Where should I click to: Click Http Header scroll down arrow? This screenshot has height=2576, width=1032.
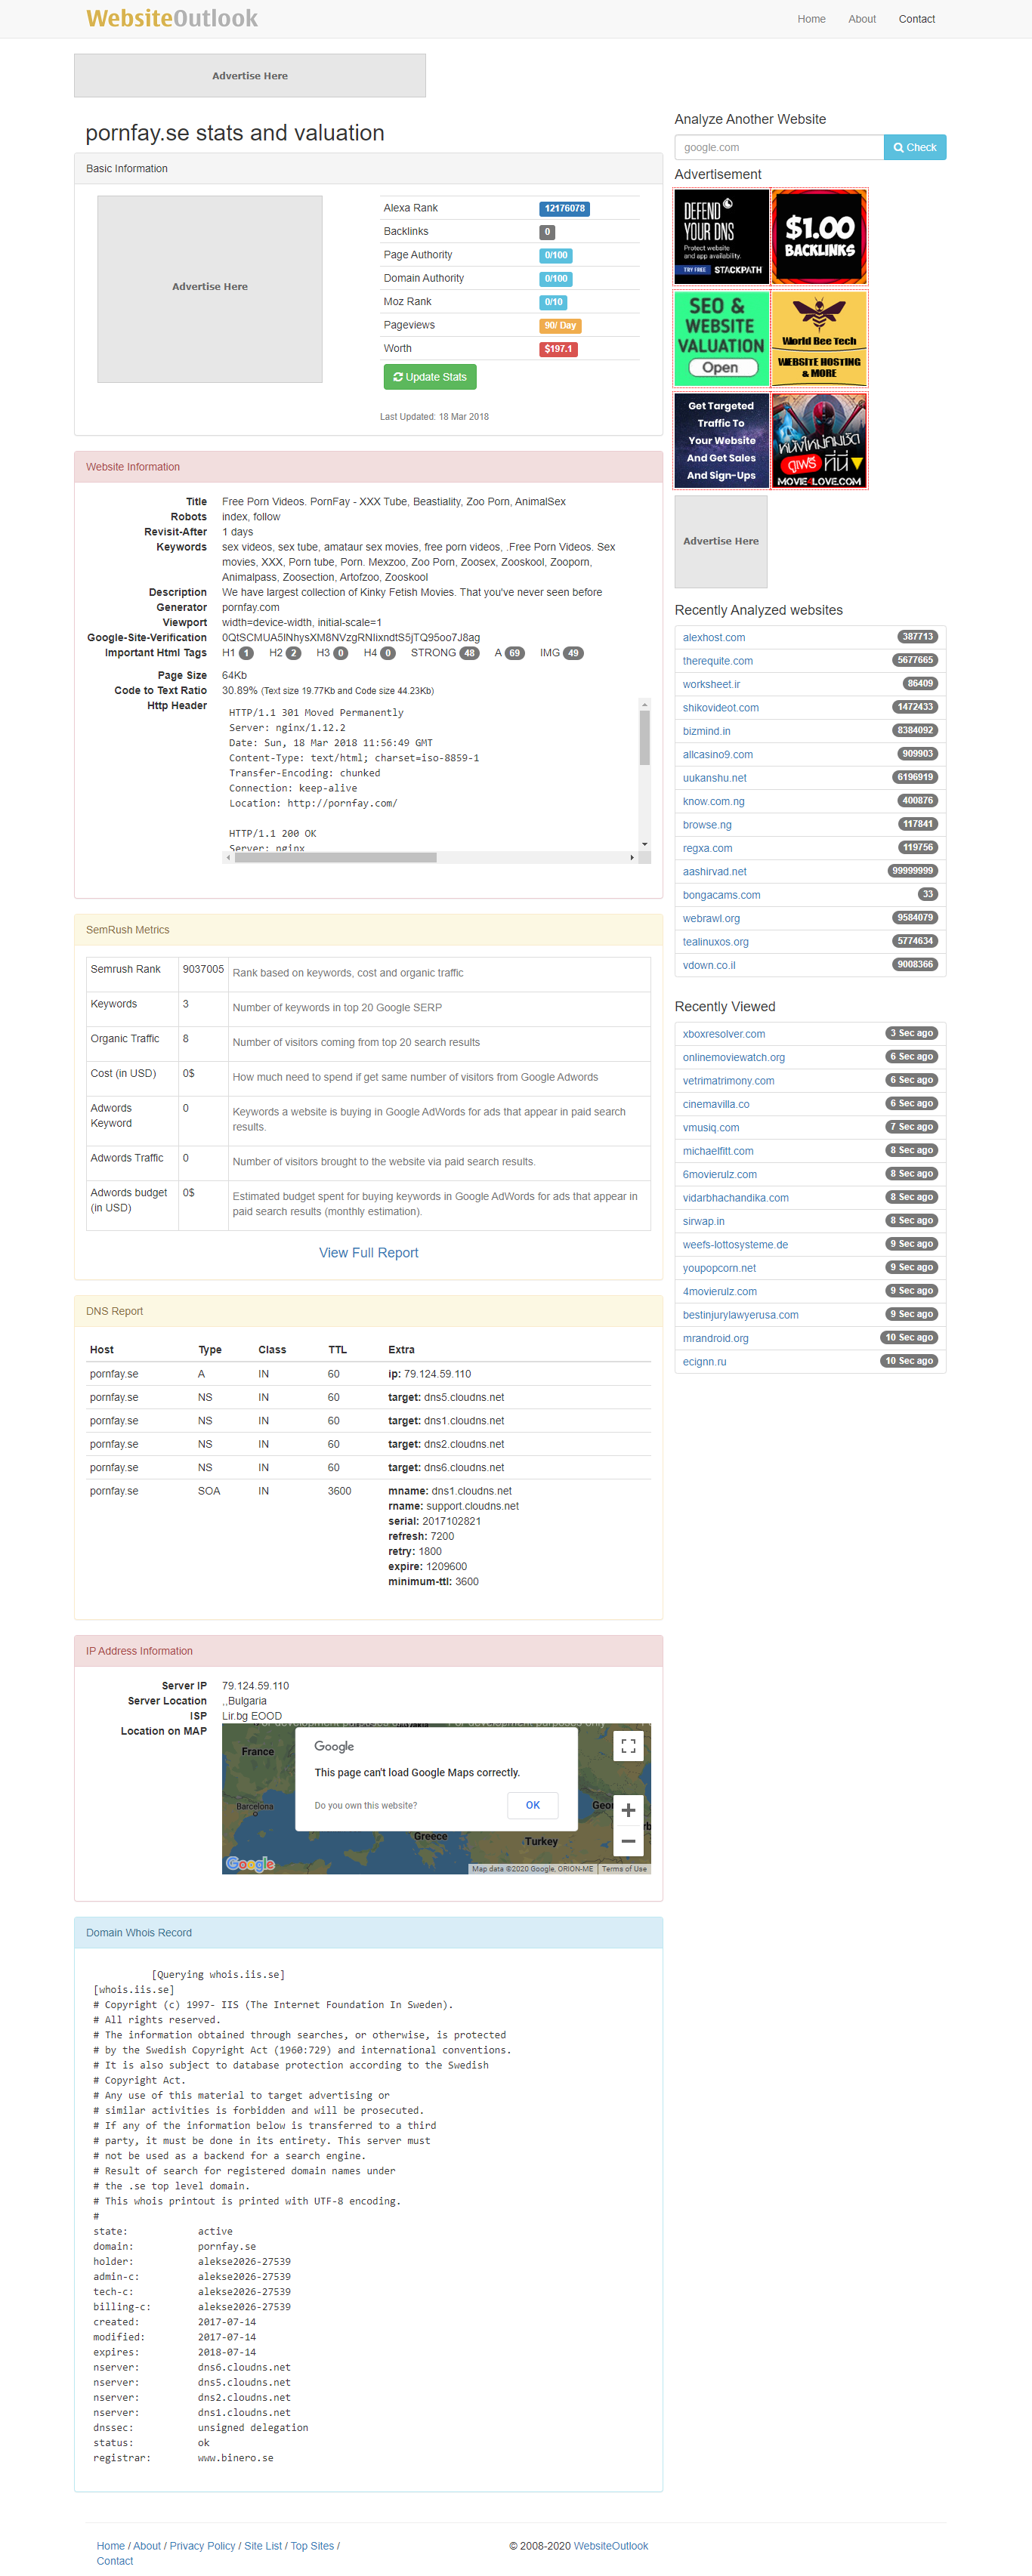tap(645, 844)
